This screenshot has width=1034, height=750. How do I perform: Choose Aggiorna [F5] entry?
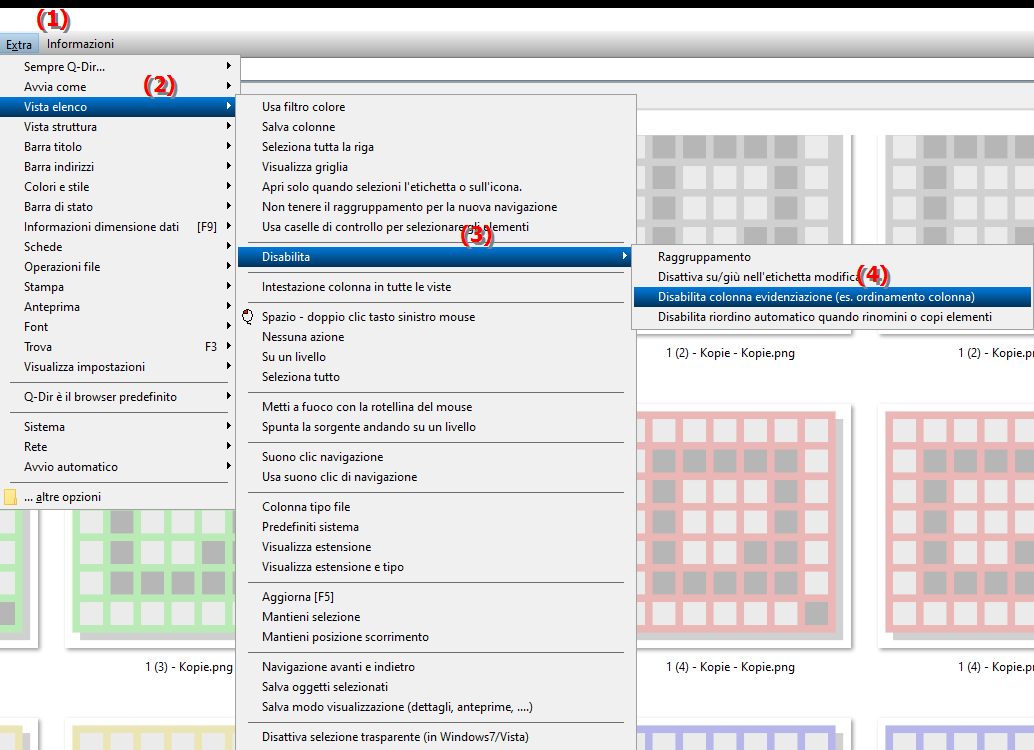pyautogui.click(x=435, y=597)
